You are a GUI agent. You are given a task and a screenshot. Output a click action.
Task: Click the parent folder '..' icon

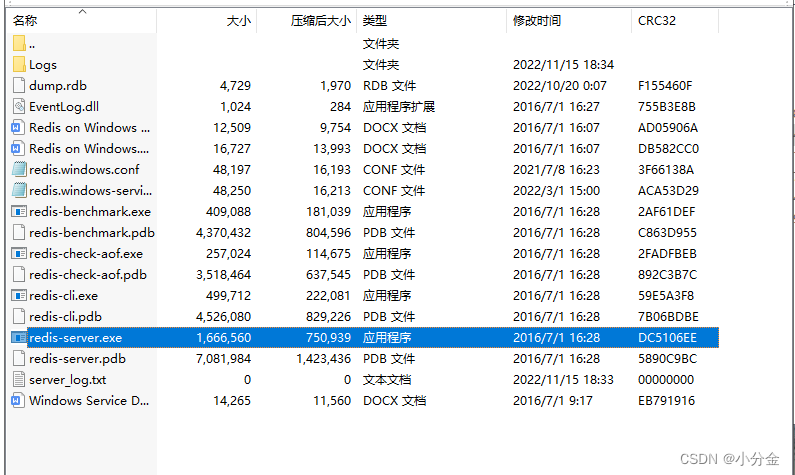coord(19,44)
